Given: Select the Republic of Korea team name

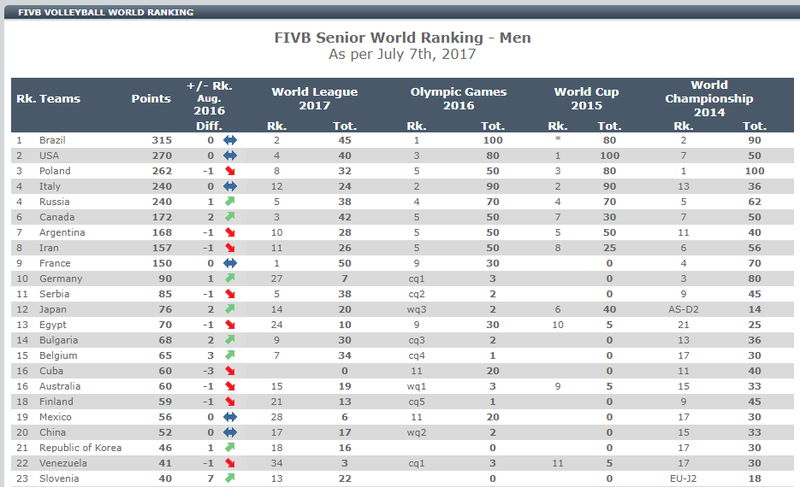Looking at the screenshot, I should tap(81, 448).
